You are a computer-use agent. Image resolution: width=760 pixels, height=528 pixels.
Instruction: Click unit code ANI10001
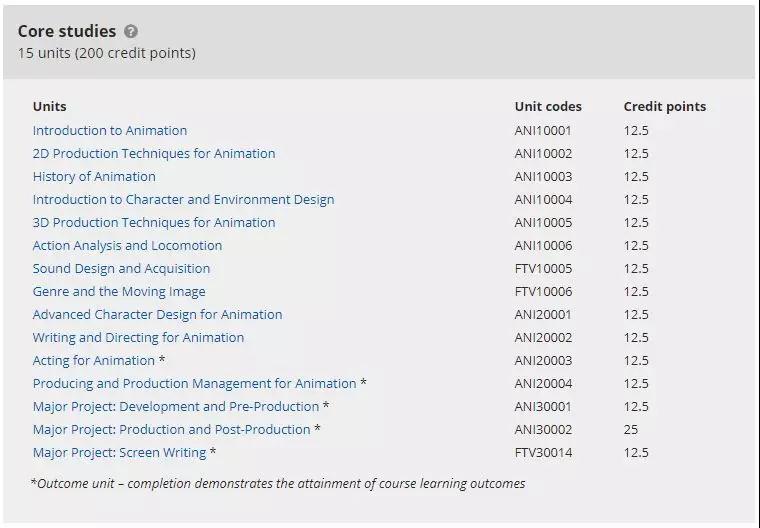pos(543,130)
